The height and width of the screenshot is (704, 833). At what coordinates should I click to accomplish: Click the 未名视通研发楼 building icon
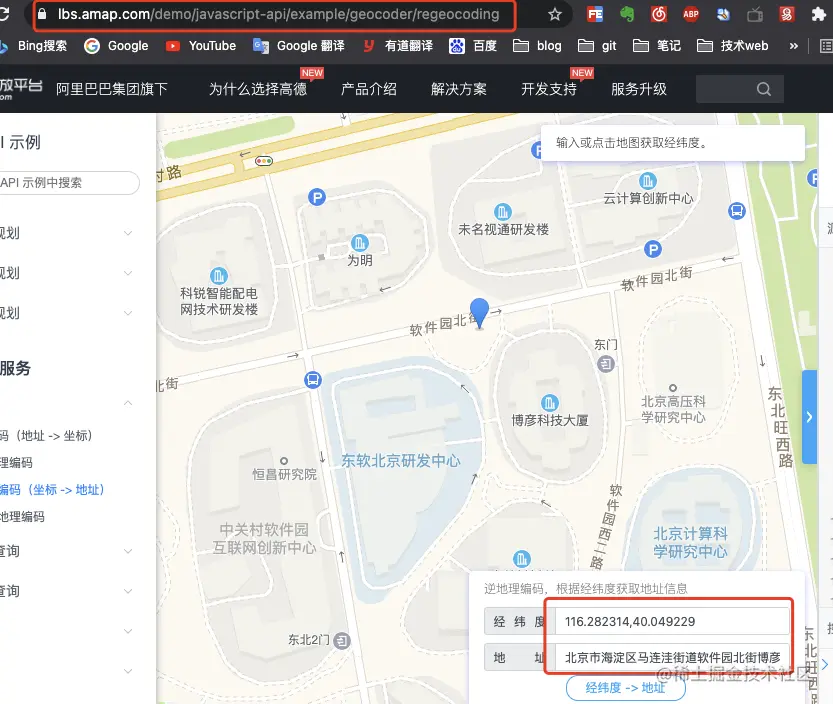503,212
